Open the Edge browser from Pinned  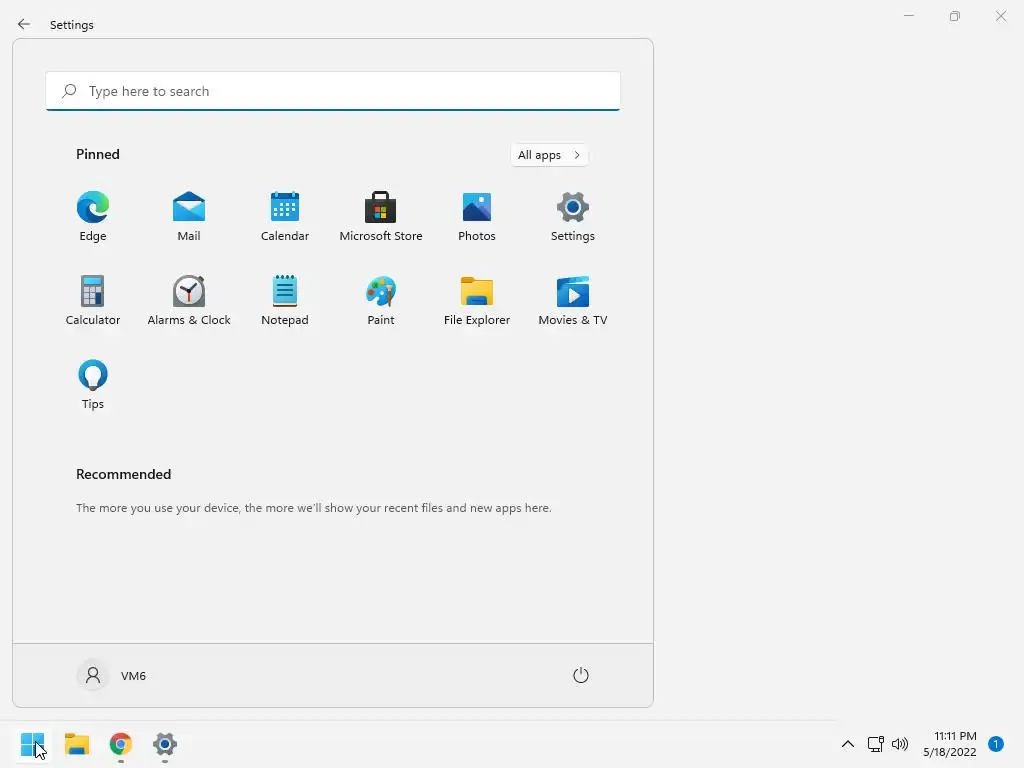click(x=93, y=217)
